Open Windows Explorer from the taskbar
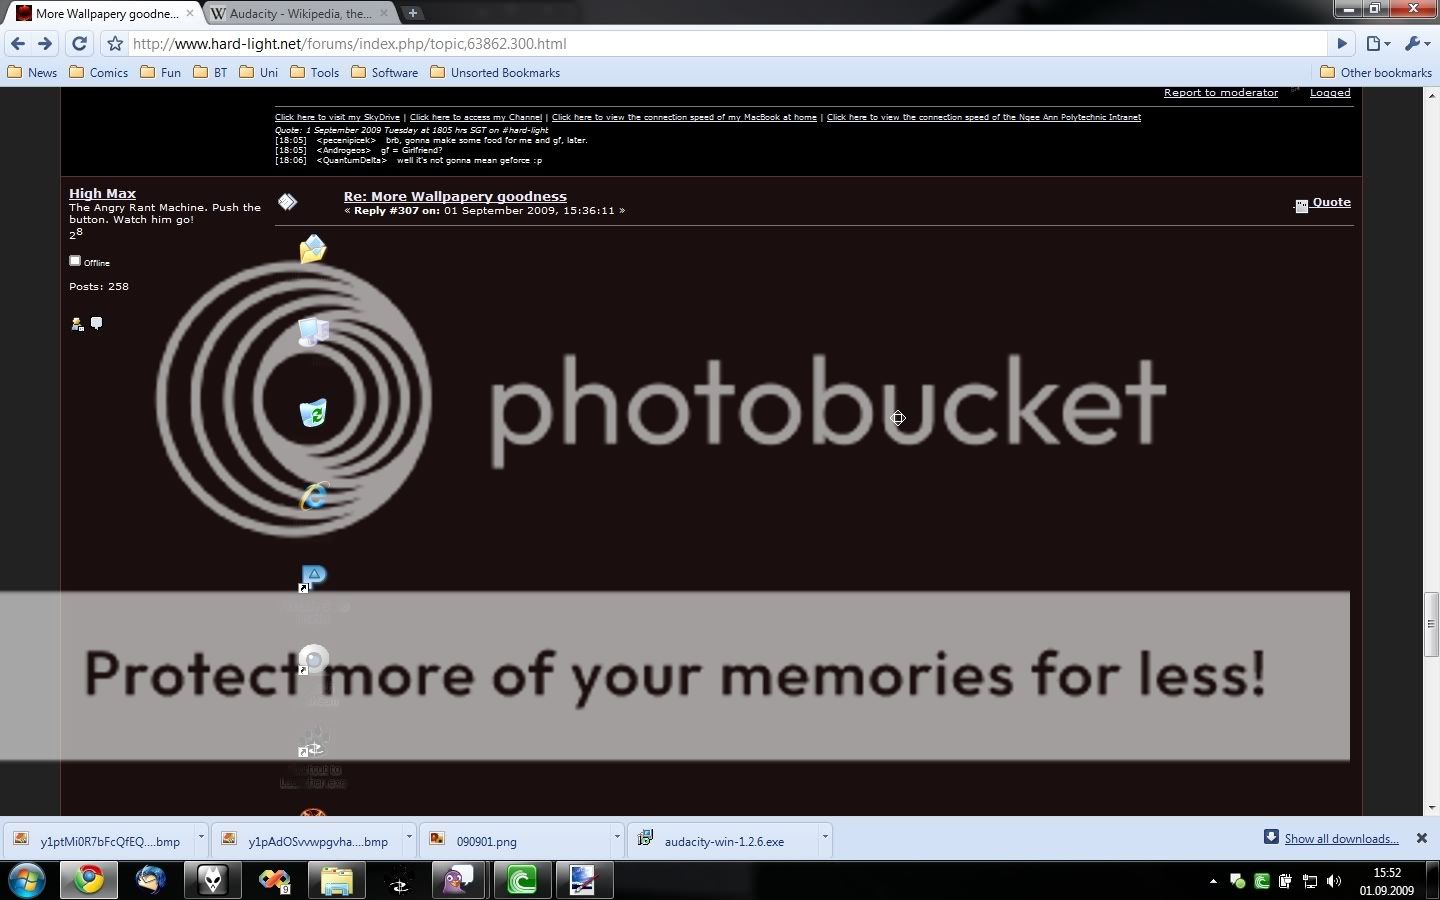This screenshot has height=900, width=1440. pos(336,880)
